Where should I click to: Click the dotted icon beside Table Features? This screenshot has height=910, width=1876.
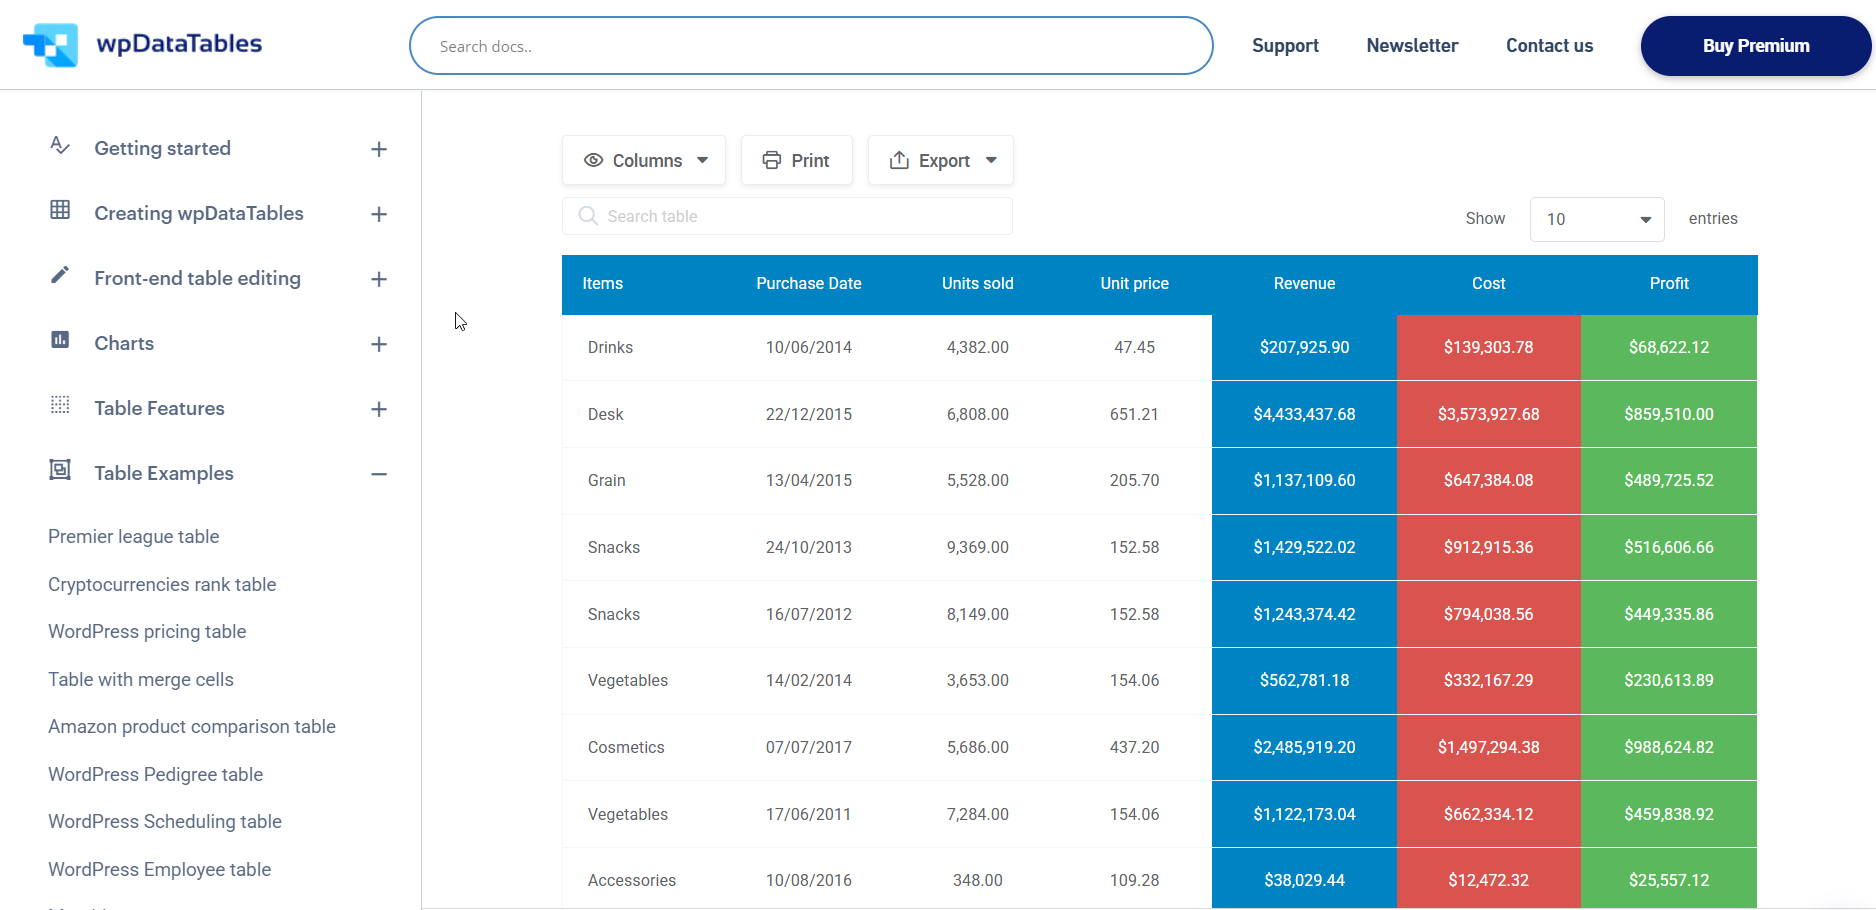(x=60, y=407)
